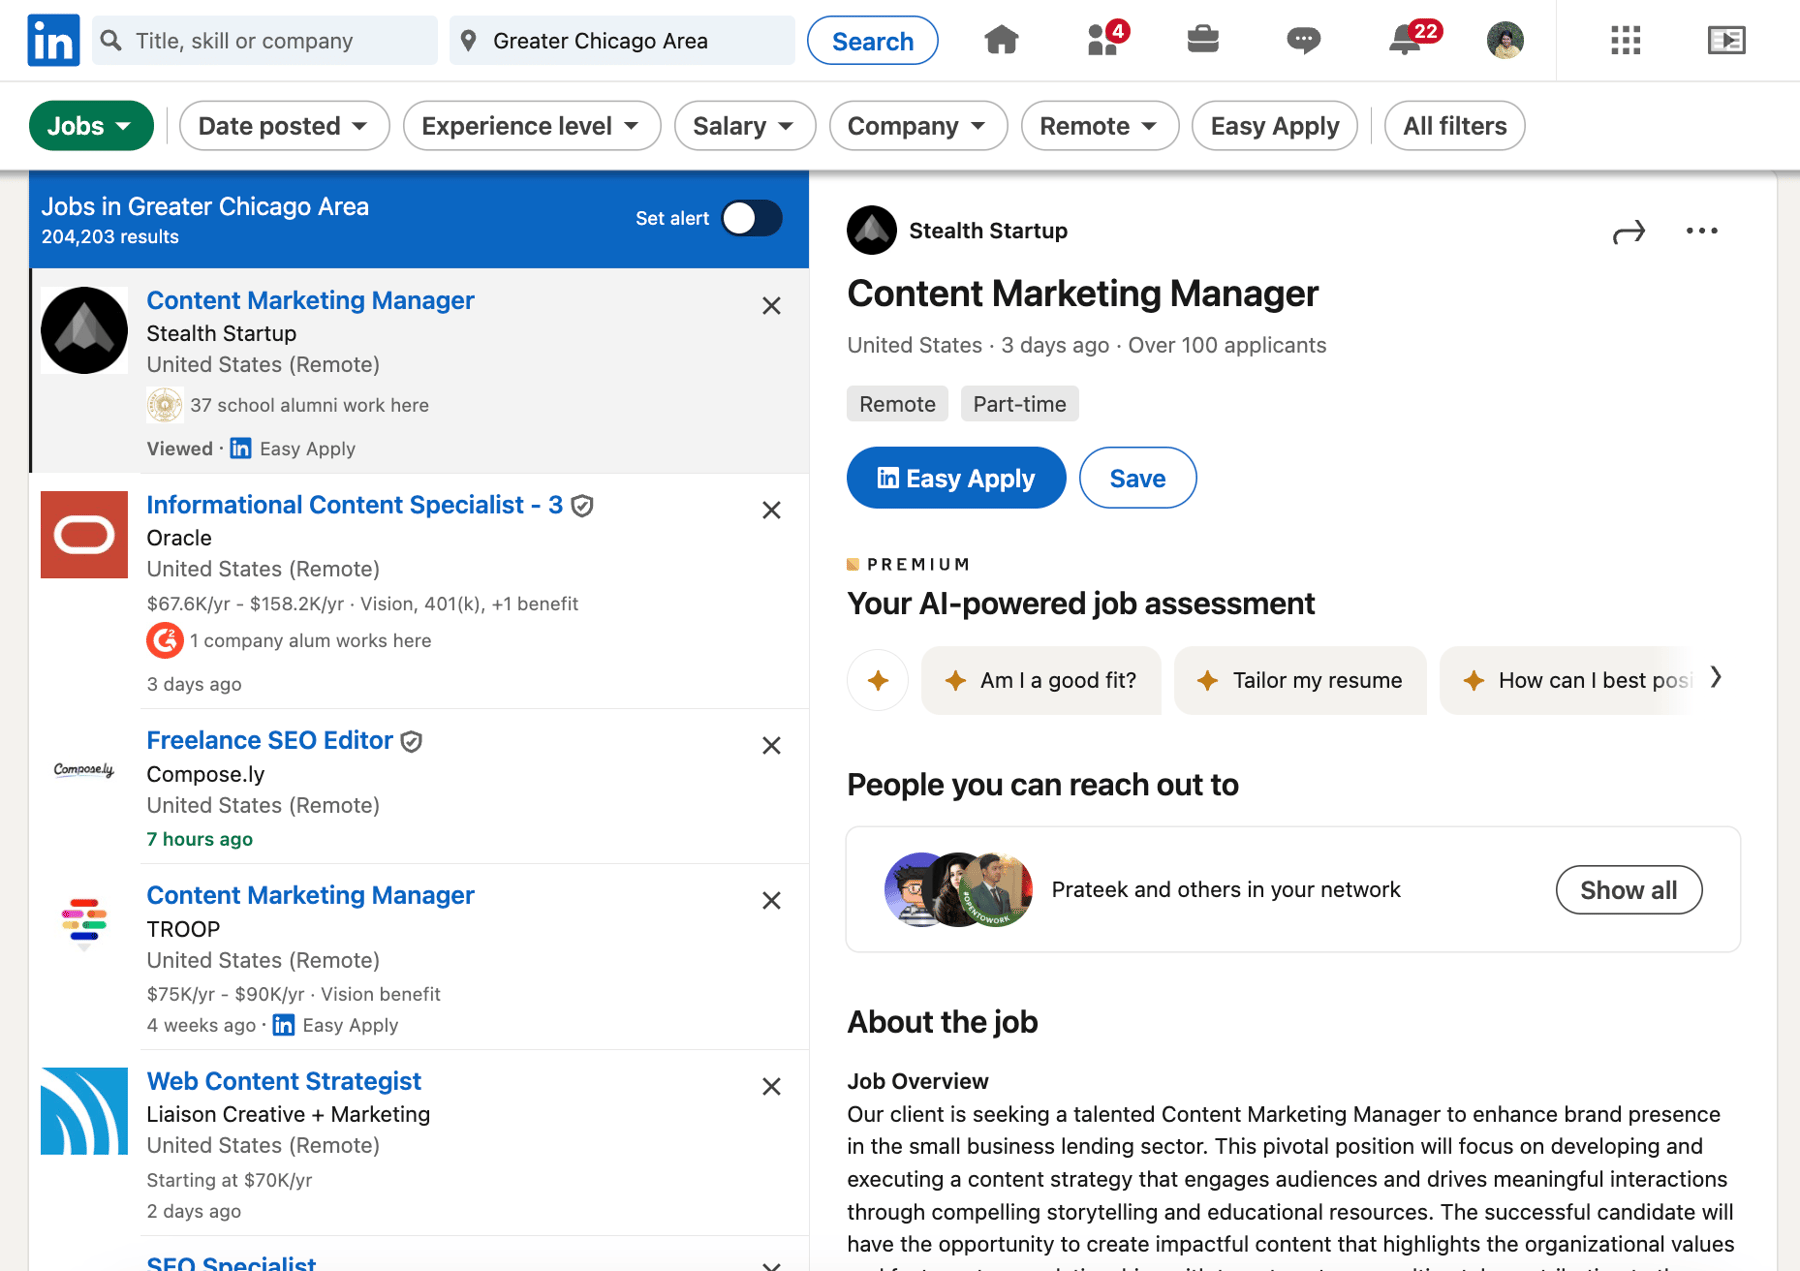Expand the Jobs filter dropdown
The width and height of the screenshot is (1800, 1271).
pos(91,126)
